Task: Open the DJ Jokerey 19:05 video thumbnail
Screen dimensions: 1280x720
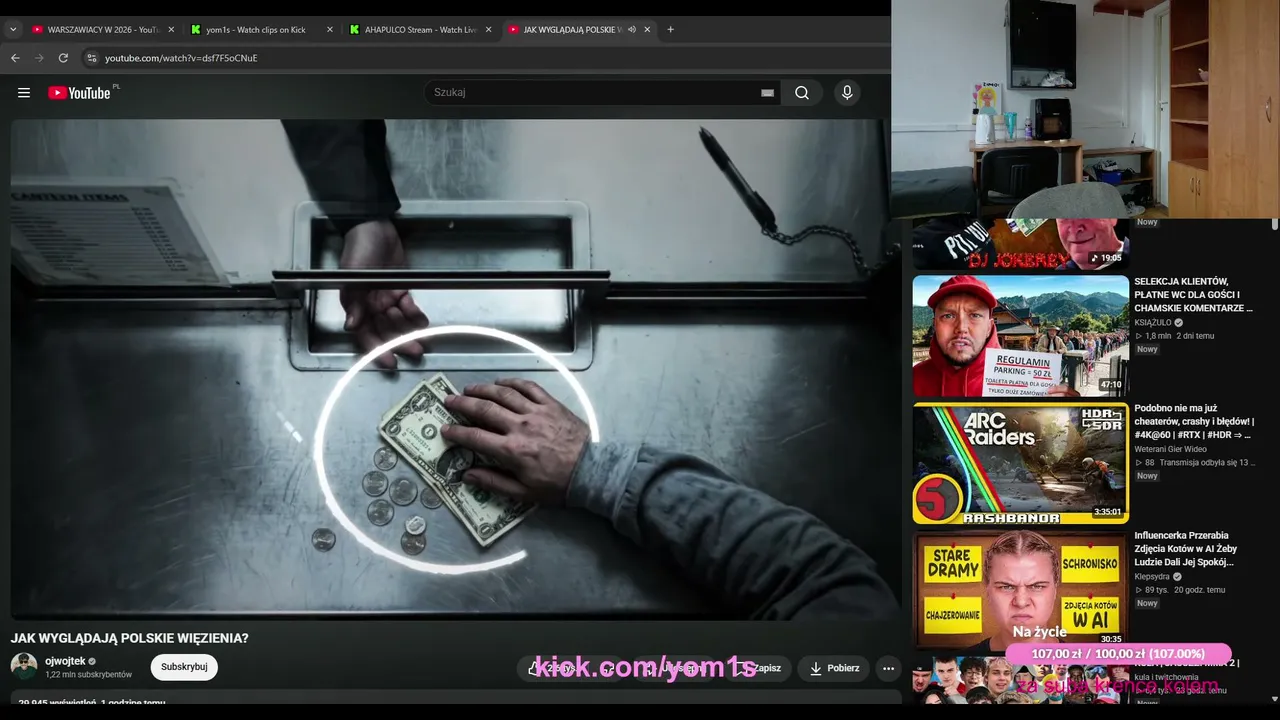Action: pos(1020,244)
